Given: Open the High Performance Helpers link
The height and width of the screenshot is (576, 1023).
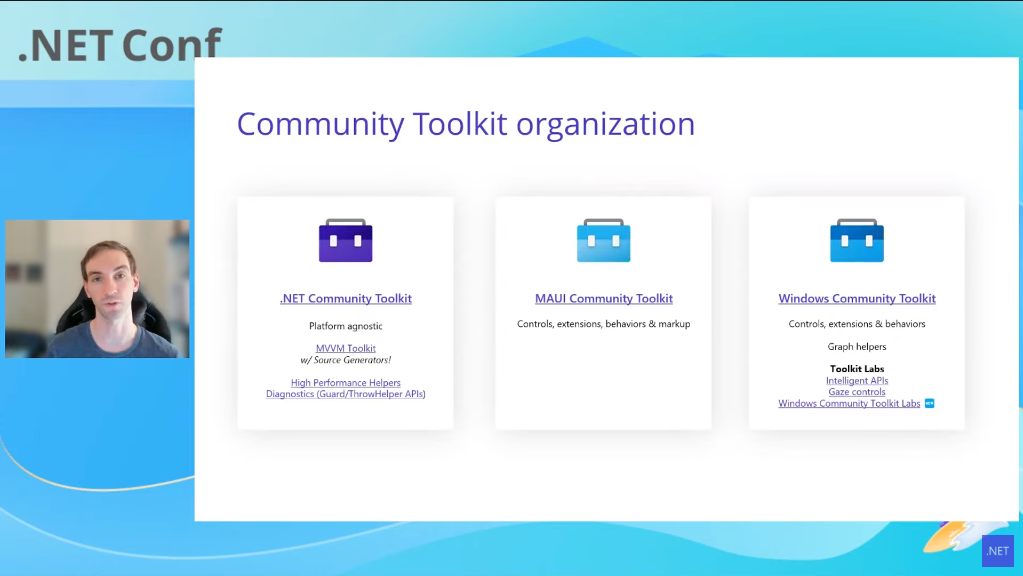Looking at the screenshot, I should (346, 382).
